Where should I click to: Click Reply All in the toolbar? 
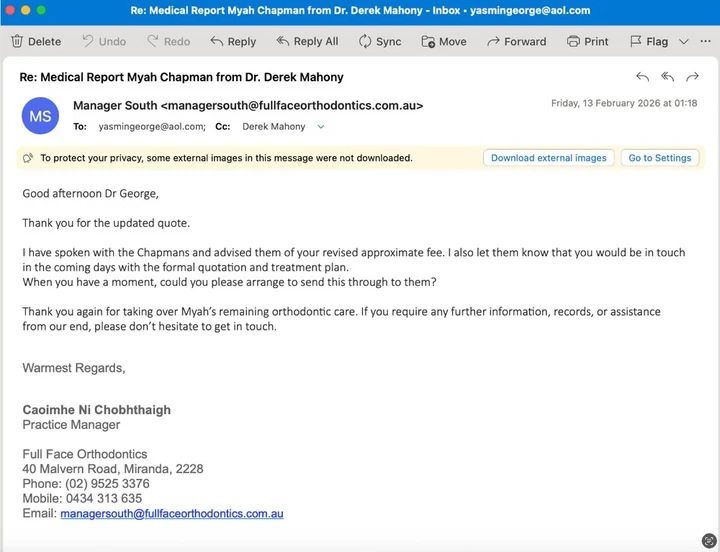(x=307, y=41)
